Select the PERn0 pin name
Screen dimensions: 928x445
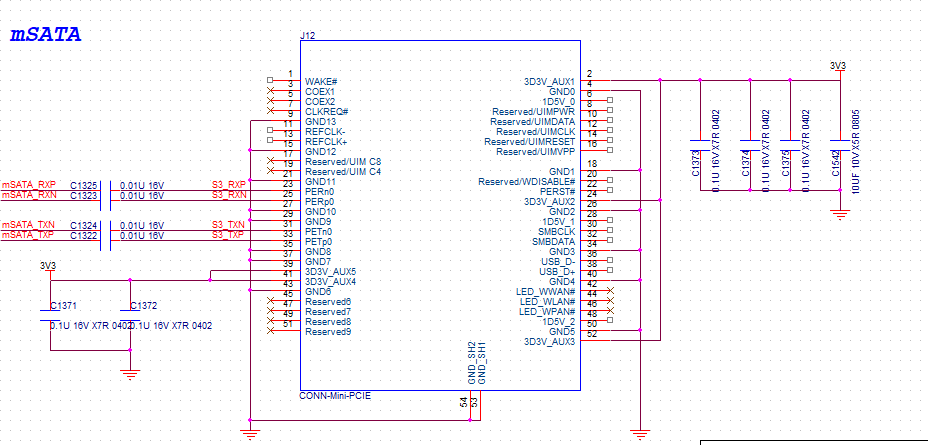pyautogui.click(x=320, y=192)
